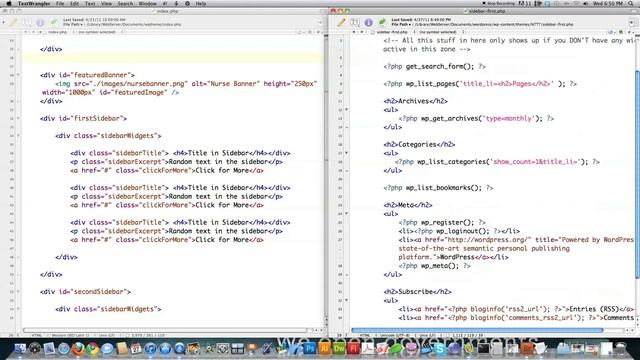
Task: Open Finder from the Dock
Action: [20, 349]
